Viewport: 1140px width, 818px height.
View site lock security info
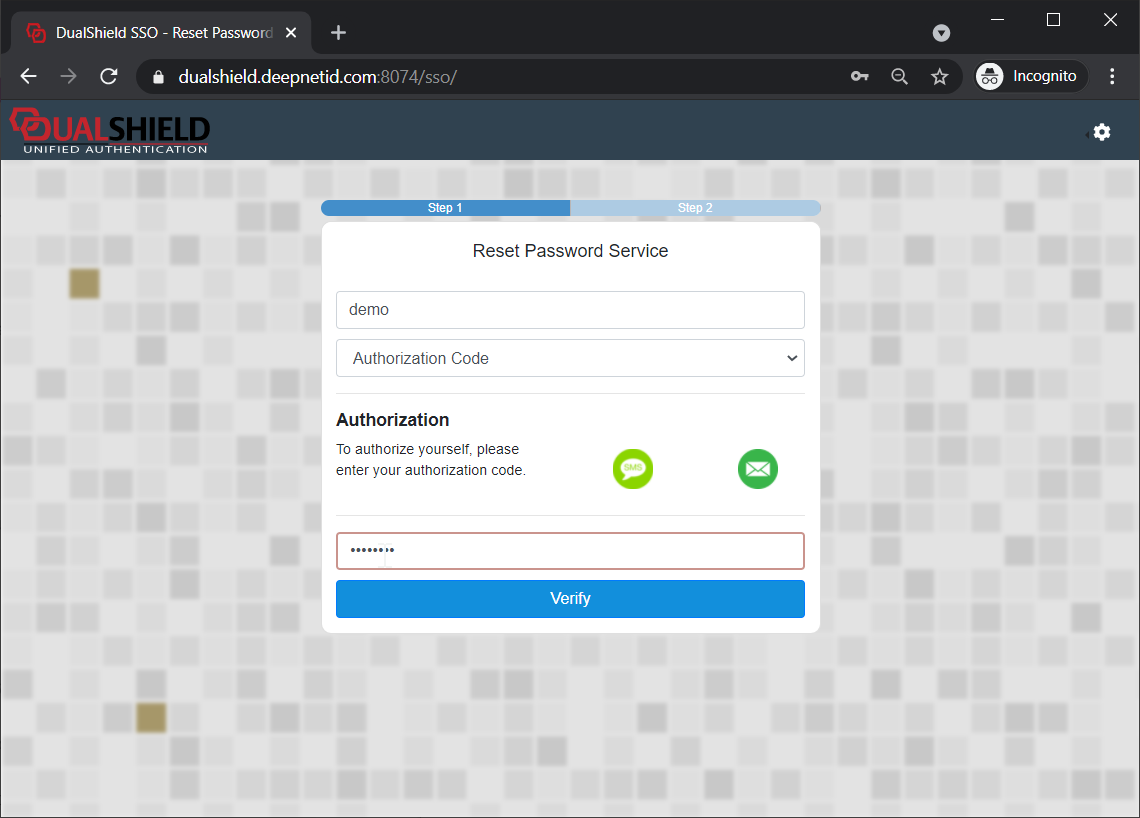[156, 77]
